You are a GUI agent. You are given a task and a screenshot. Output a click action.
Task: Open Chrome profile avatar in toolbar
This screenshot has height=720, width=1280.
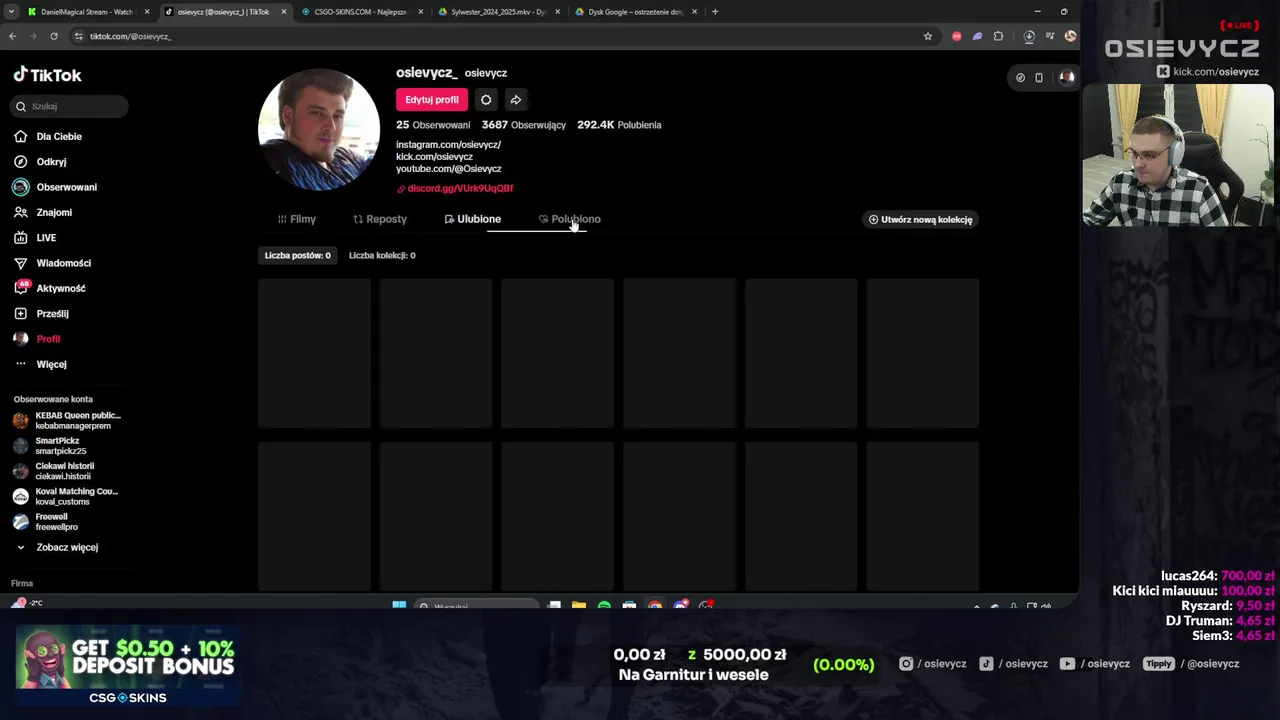[1070, 36]
